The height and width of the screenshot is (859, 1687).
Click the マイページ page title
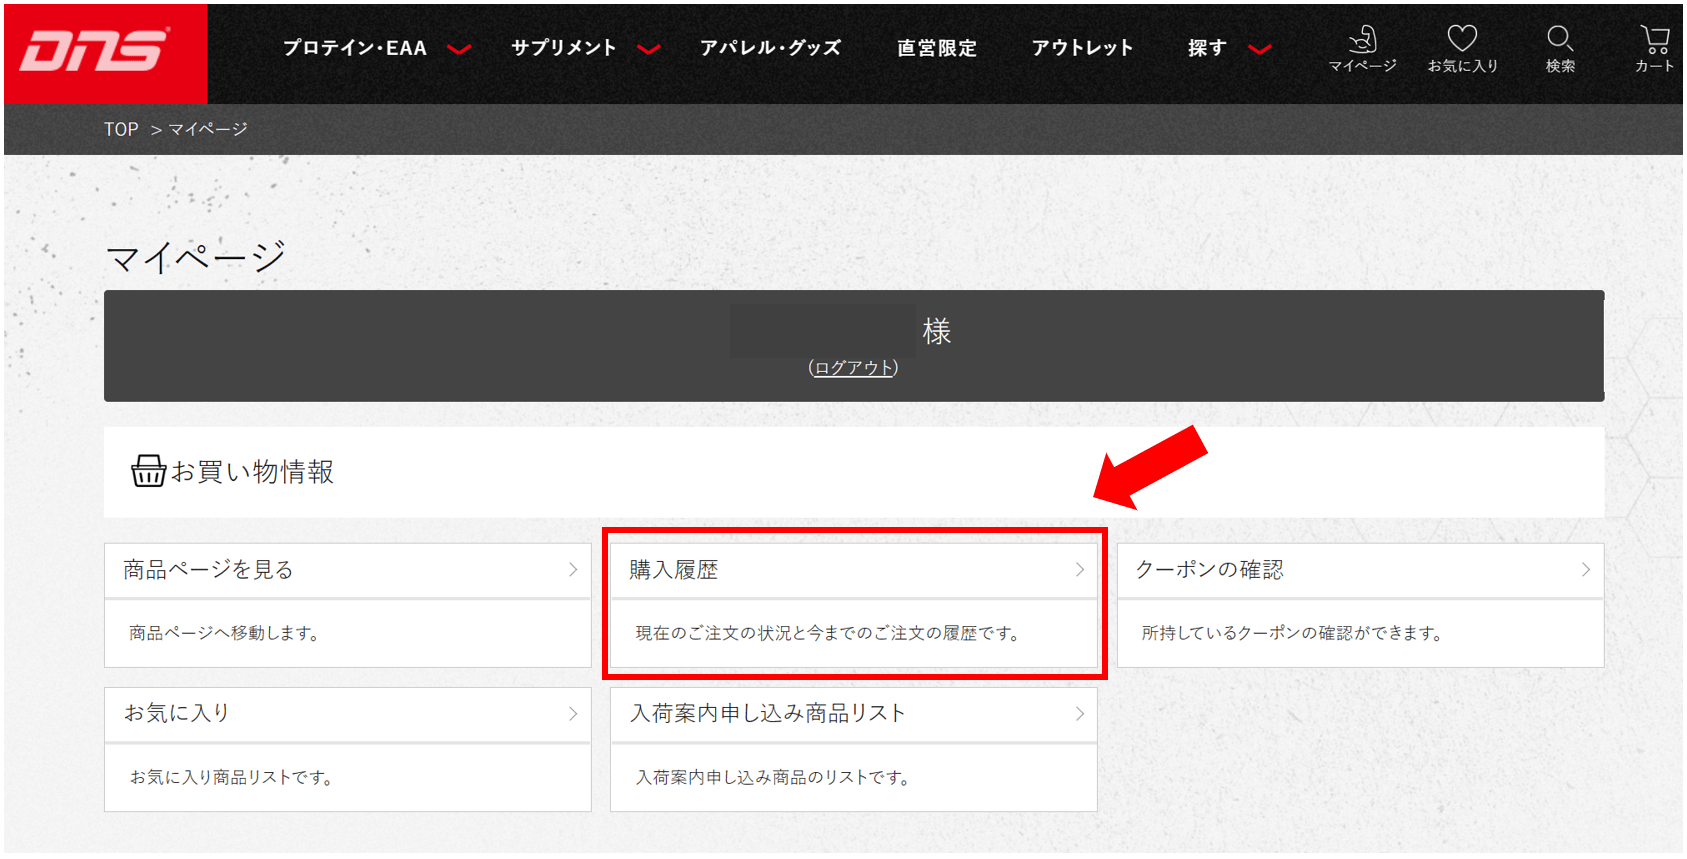[x=196, y=257]
